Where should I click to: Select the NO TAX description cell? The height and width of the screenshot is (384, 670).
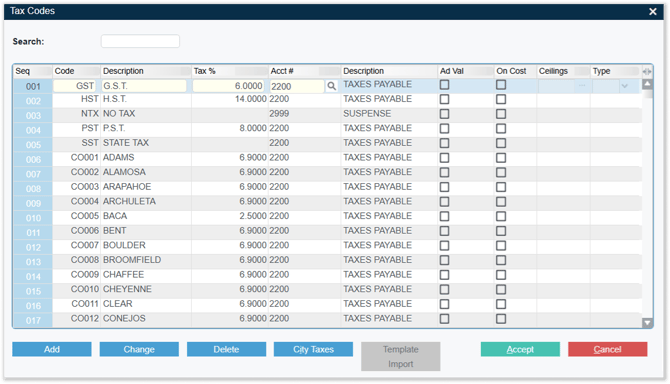(146, 114)
